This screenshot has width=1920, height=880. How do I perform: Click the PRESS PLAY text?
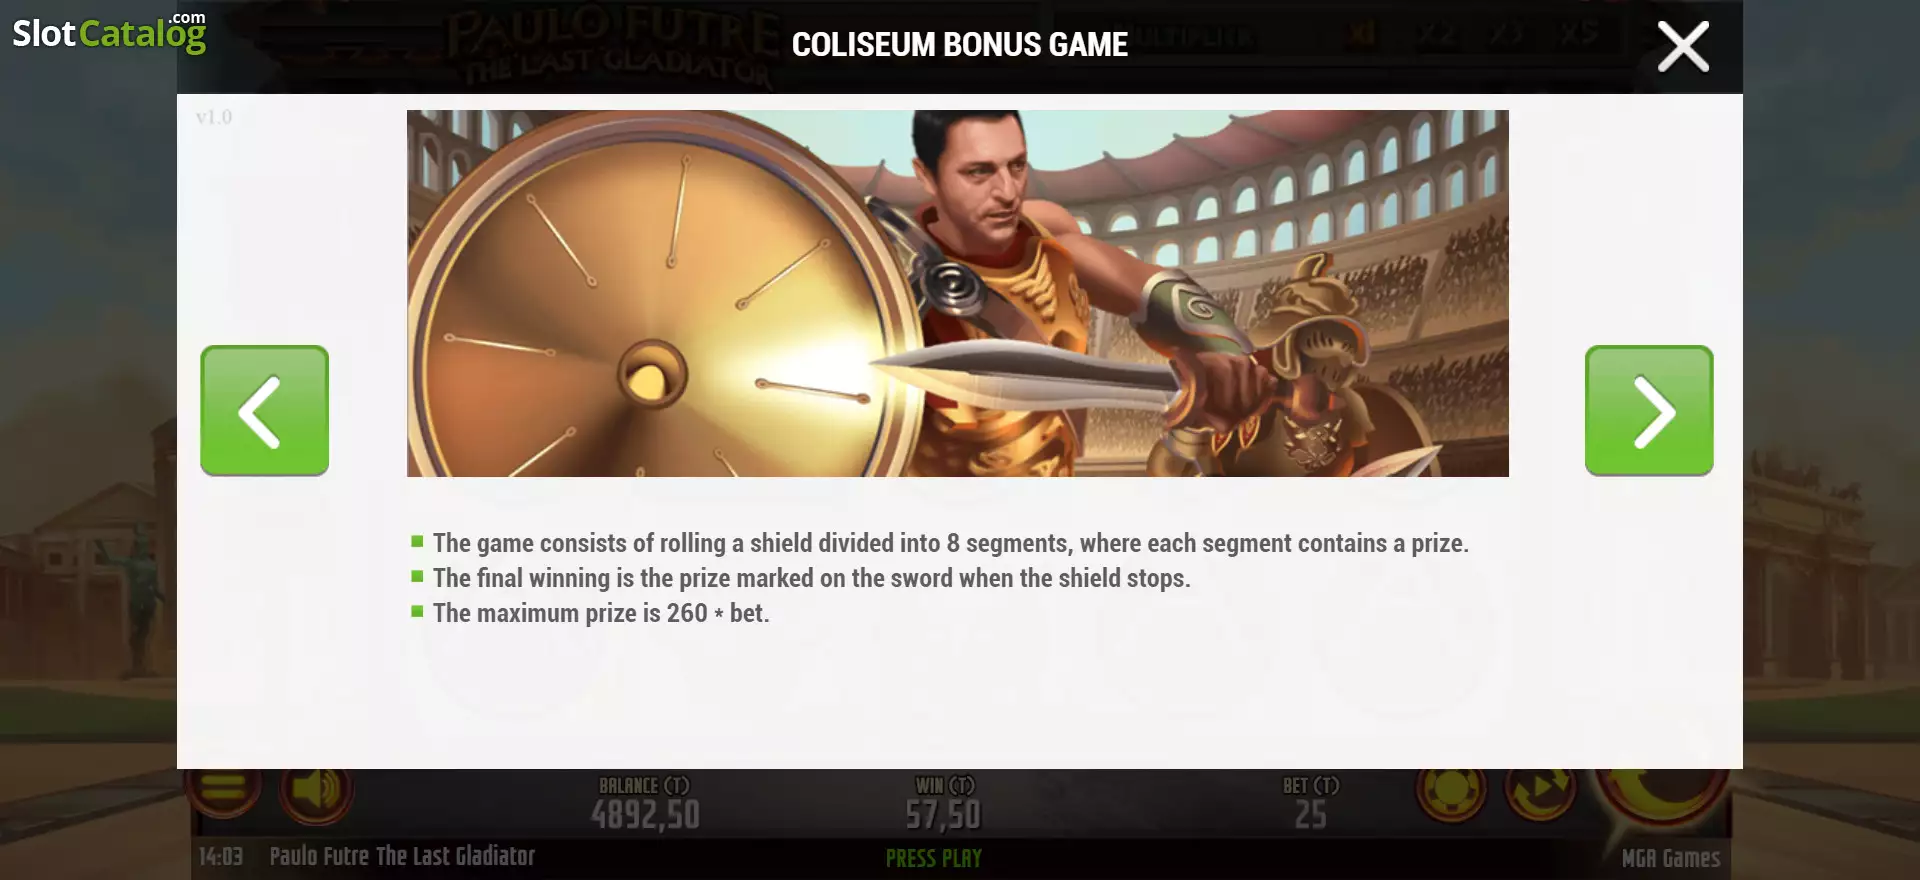(x=934, y=858)
